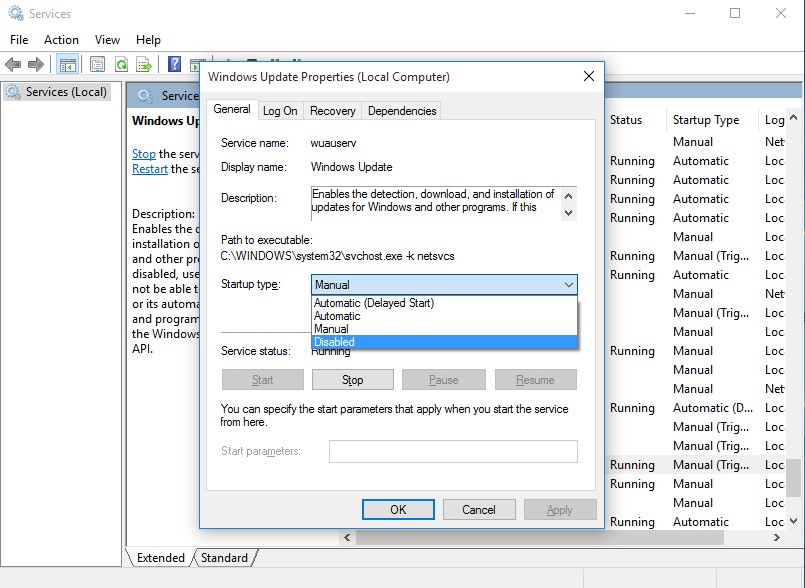
Task: Click the horizontal scrollbar thumb below the list
Action: coord(540,537)
